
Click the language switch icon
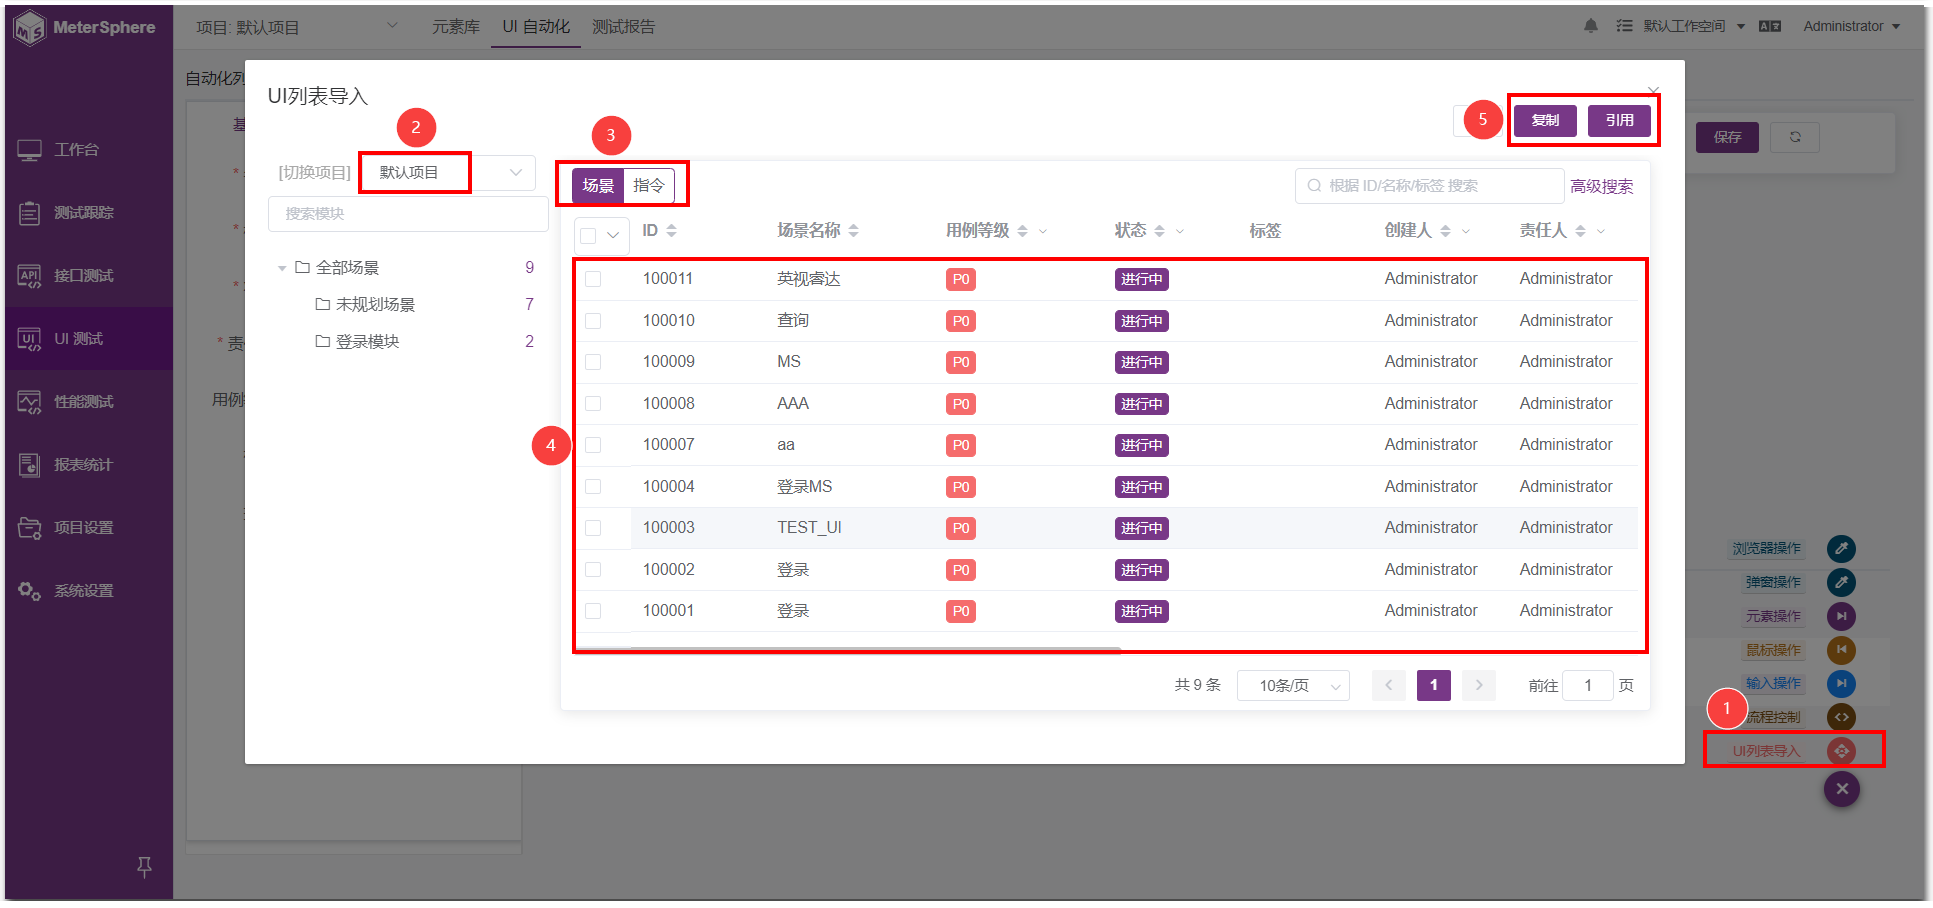[1770, 26]
